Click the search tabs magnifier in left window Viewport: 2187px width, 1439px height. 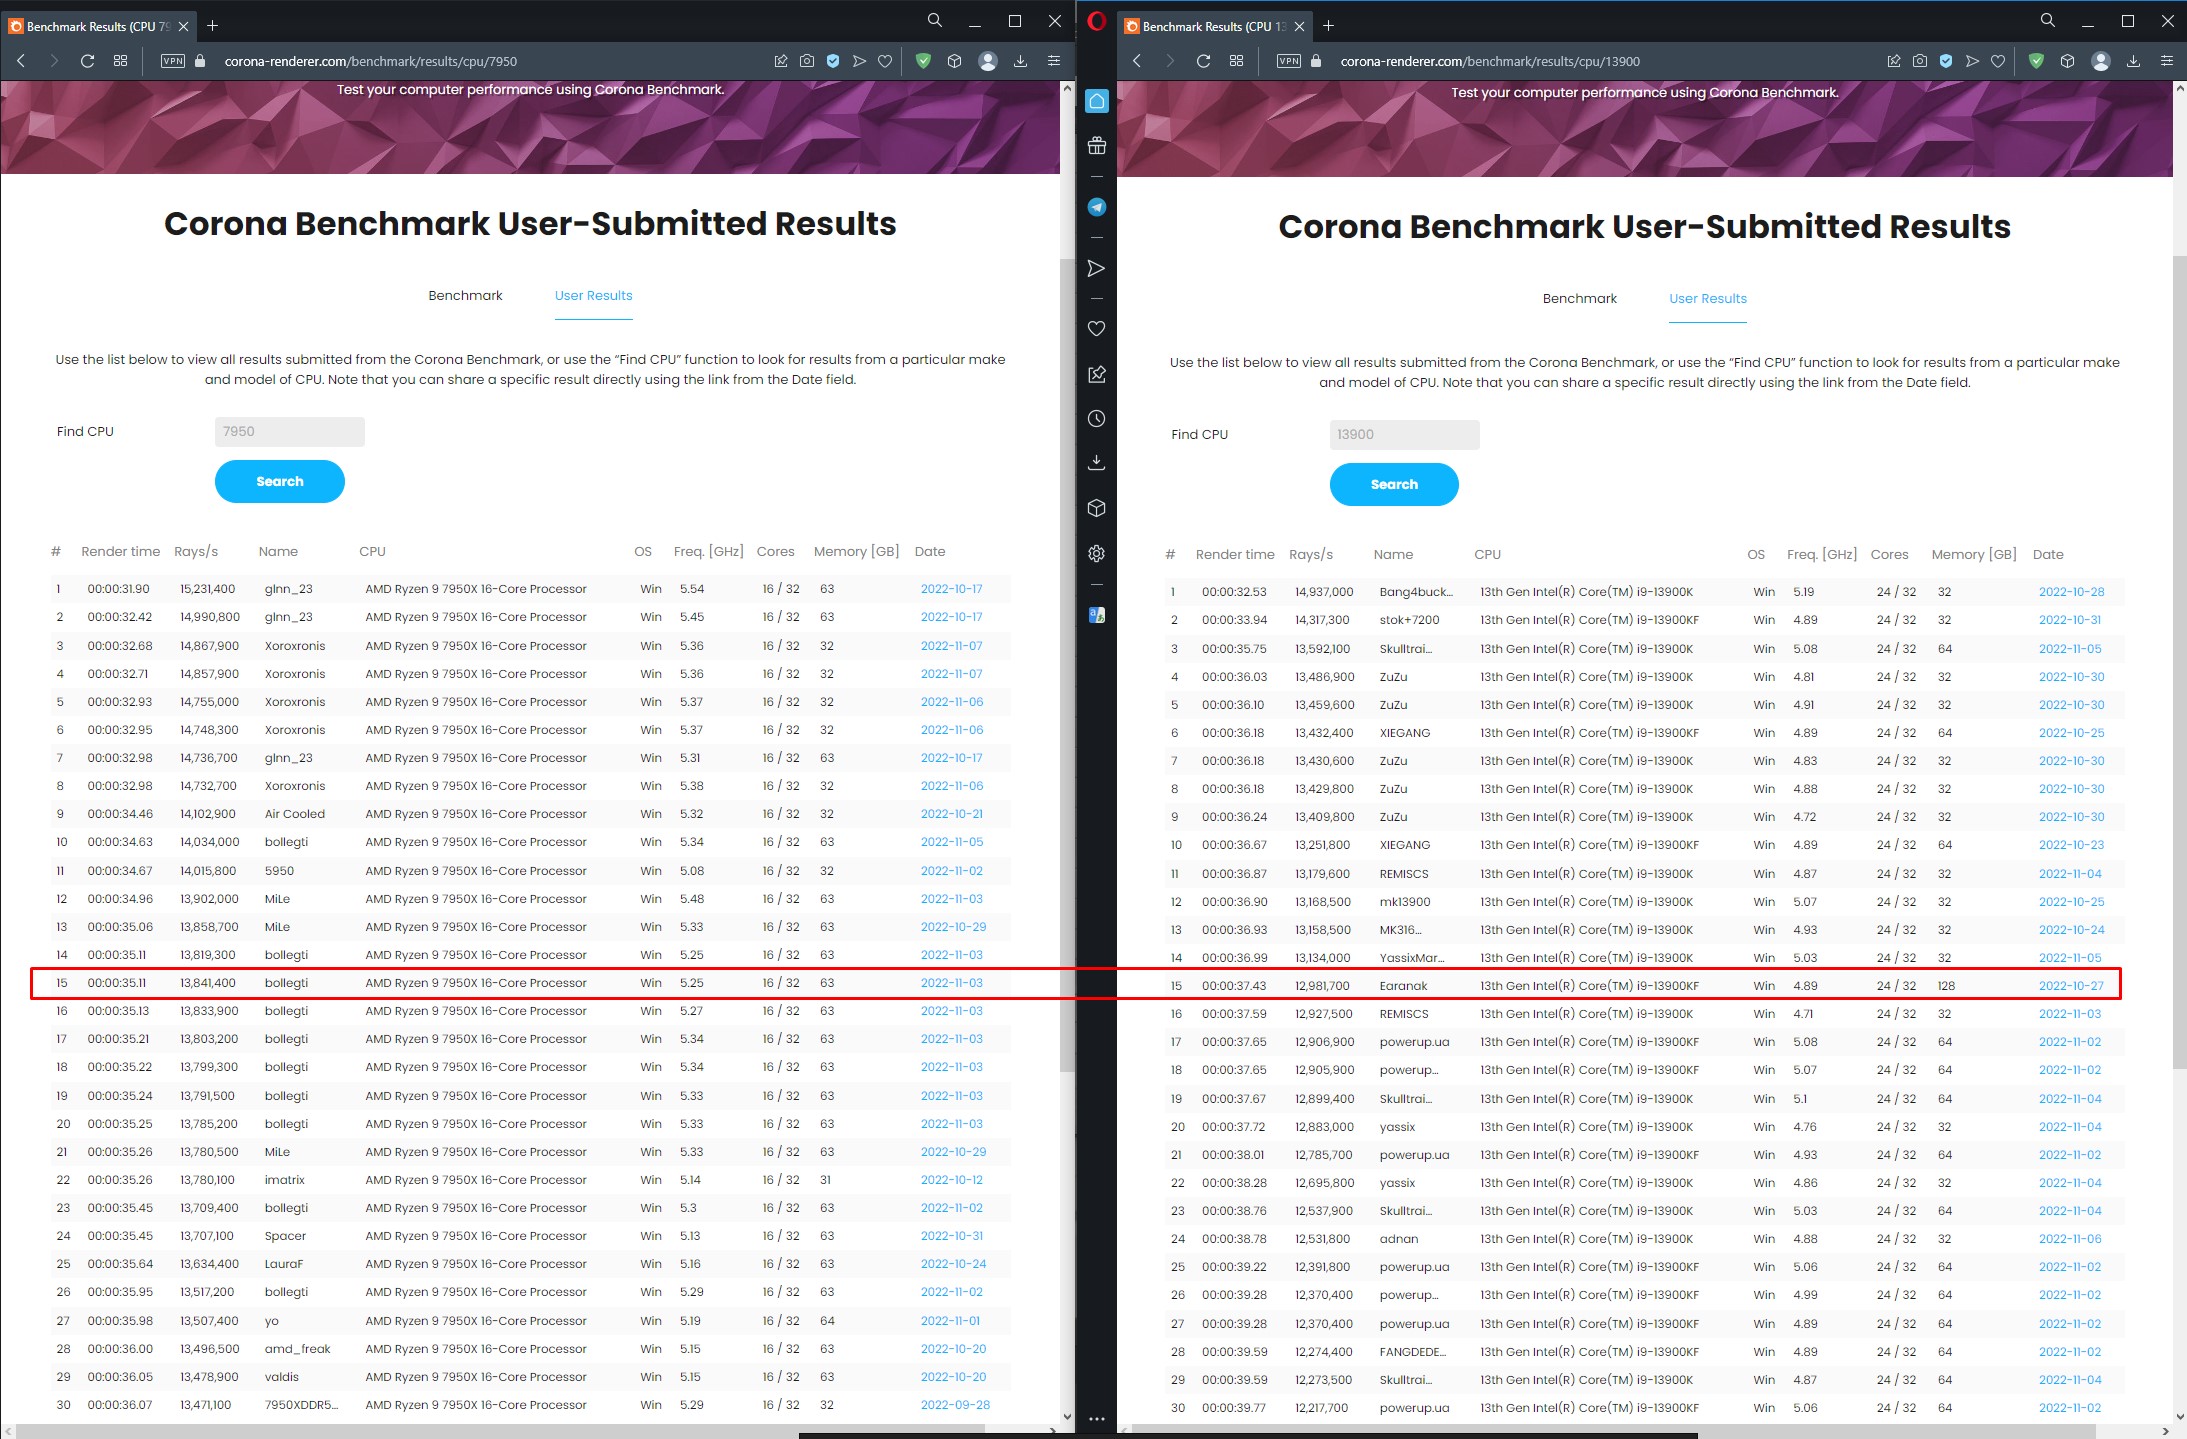(x=935, y=20)
